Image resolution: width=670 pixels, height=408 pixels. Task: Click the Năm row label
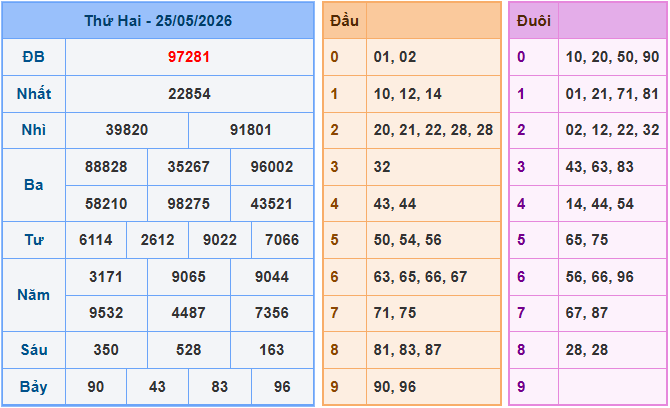[x=34, y=295]
